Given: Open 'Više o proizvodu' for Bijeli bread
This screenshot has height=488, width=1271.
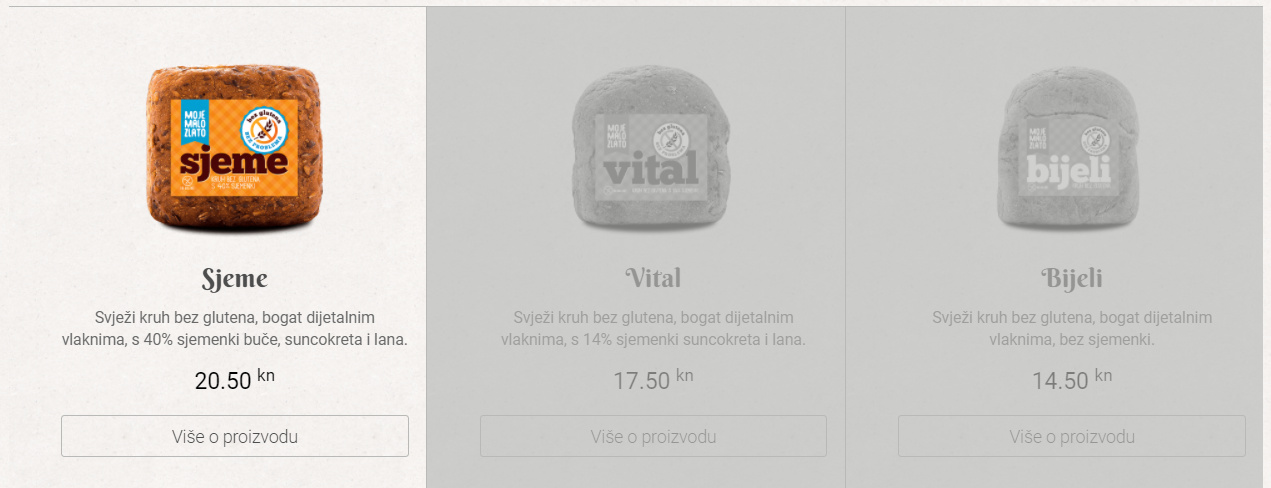Looking at the screenshot, I should 1072,436.
